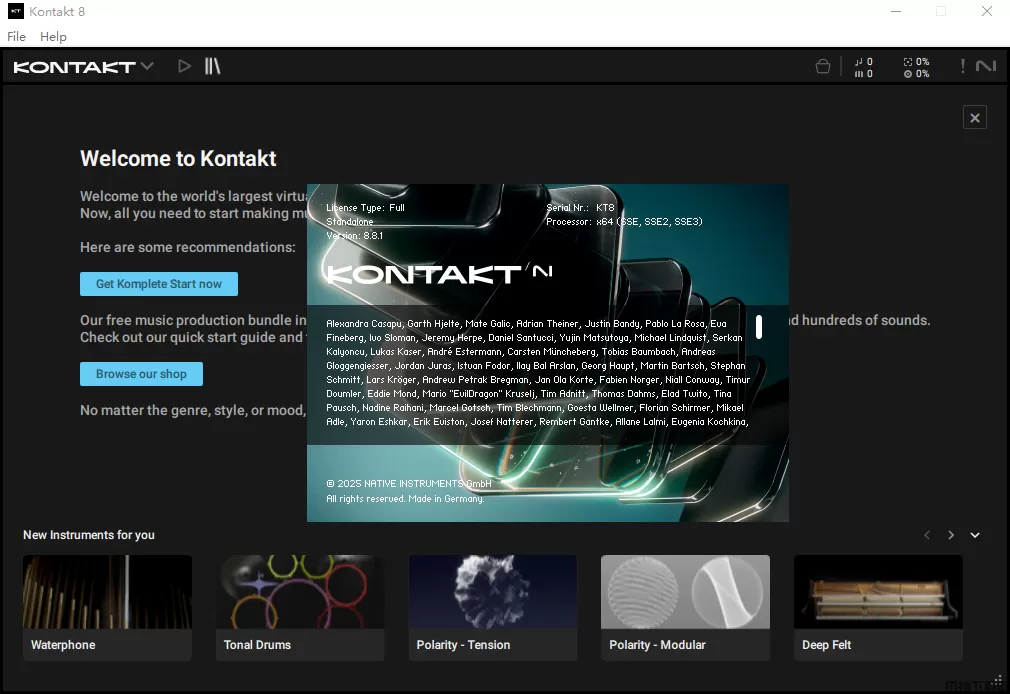1010x694 pixels.
Task: Click Get Komplete Start now button
Action: click(159, 284)
